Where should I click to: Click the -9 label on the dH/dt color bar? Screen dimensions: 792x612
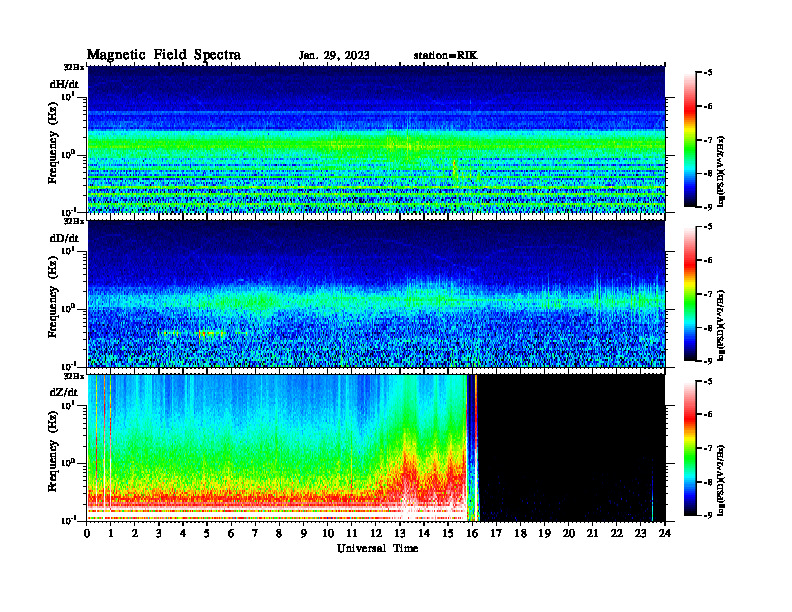click(708, 207)
